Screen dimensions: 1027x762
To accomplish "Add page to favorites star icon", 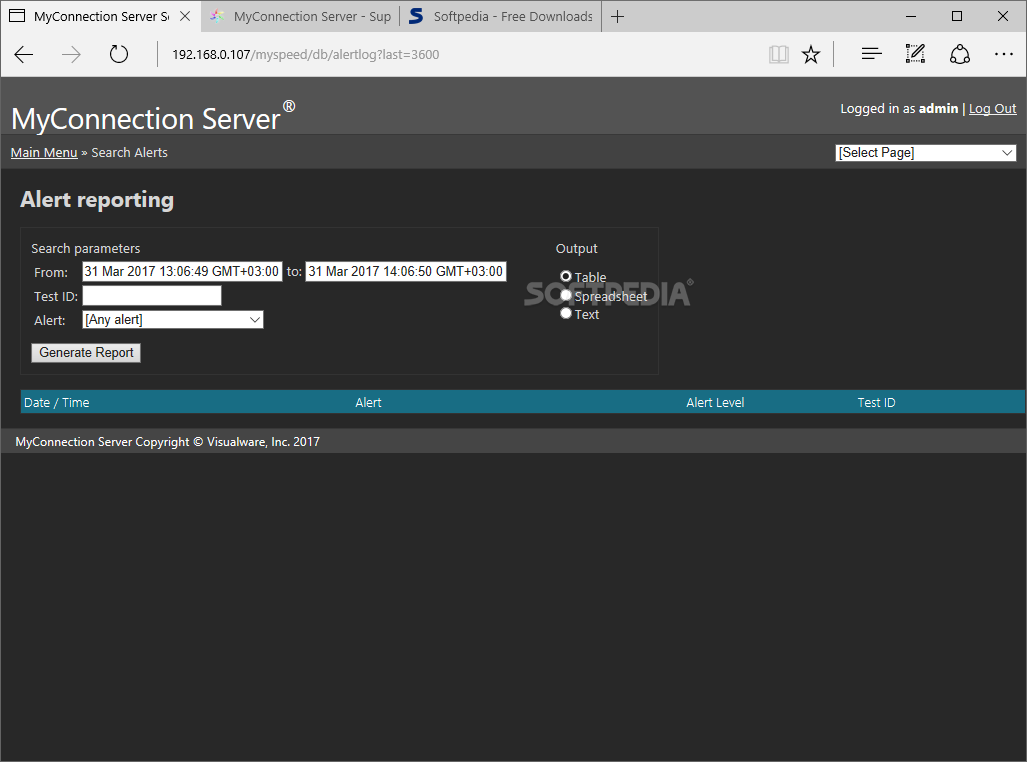I will [811, 54].
